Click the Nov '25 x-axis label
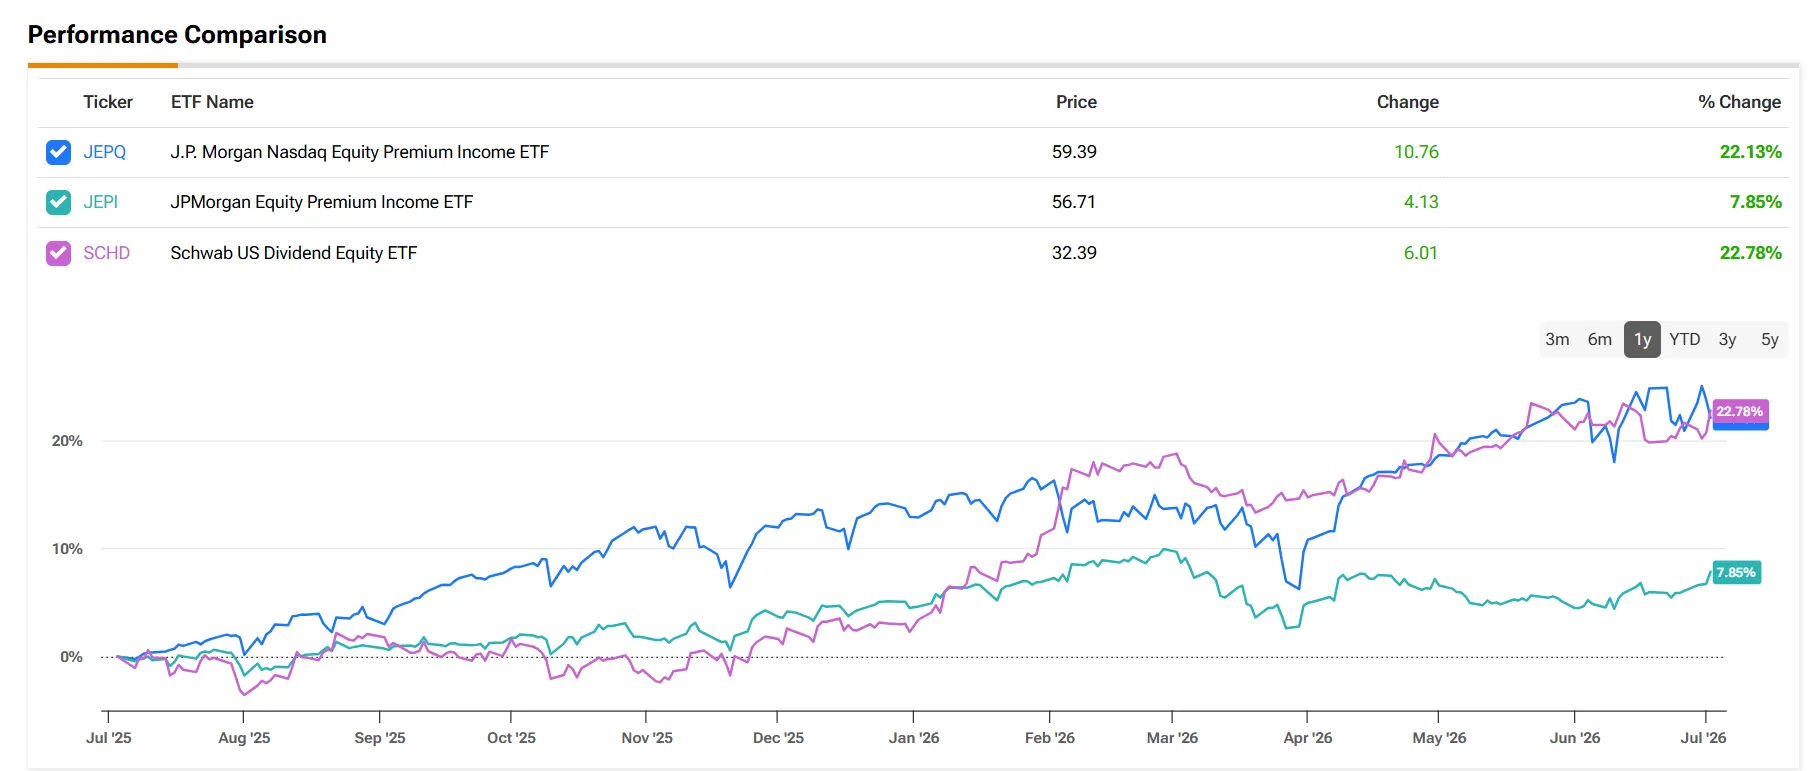Screen dimensions: 1816x771 (647, 738)
